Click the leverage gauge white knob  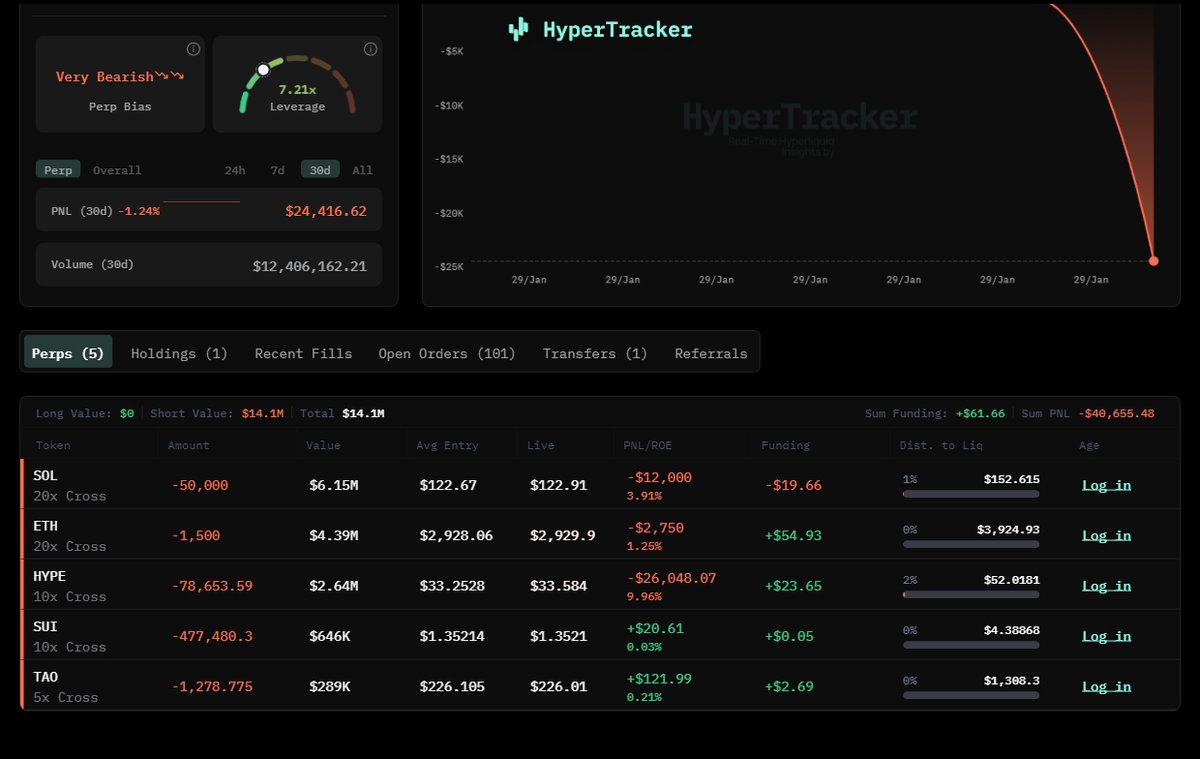263,70
